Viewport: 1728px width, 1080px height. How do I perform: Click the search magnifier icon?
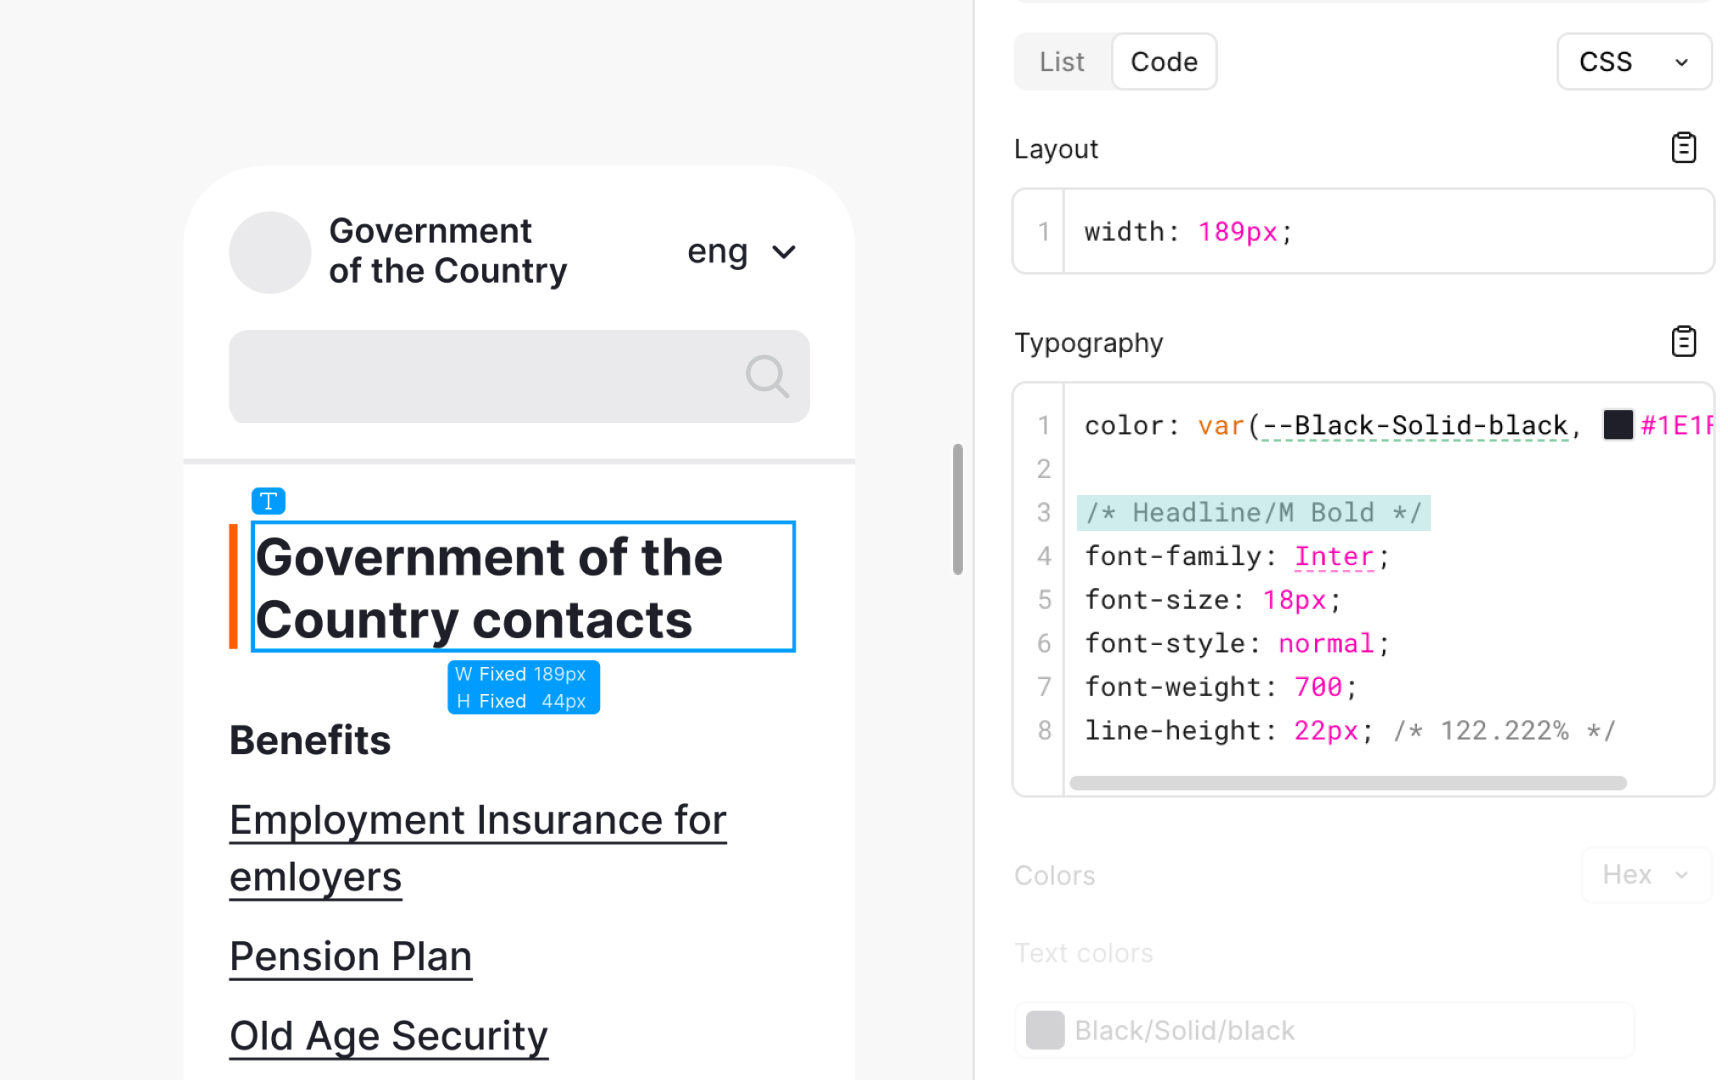tap(767, 377)
